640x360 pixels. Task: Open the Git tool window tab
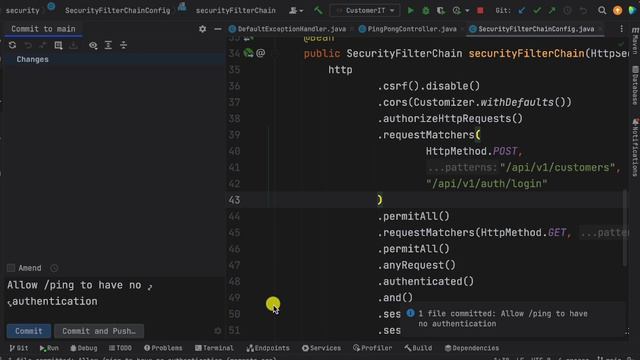[19, 348]
